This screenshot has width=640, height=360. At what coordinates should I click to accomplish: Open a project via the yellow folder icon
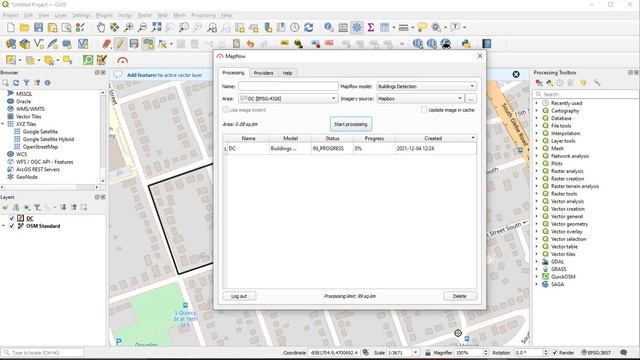24,27
